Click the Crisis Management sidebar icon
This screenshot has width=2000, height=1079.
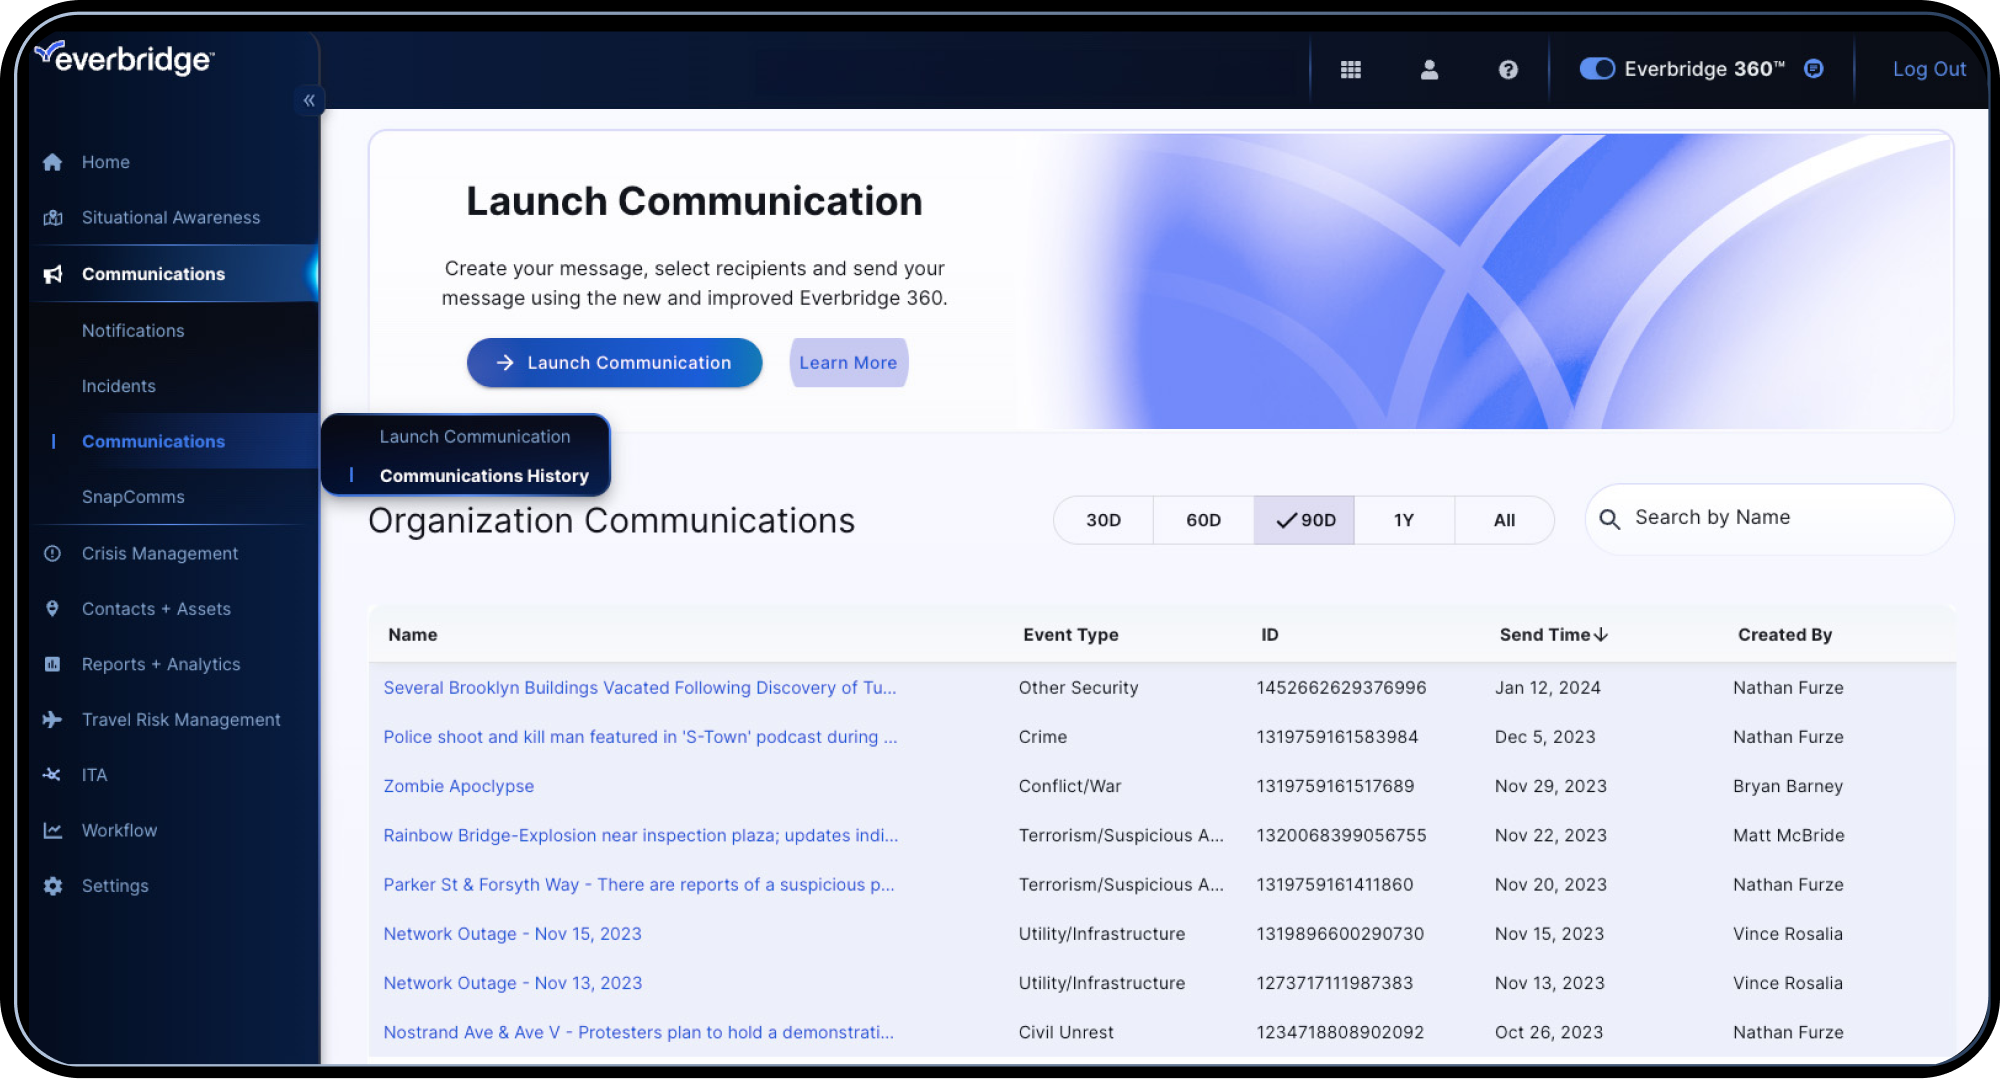coord(51,553)
